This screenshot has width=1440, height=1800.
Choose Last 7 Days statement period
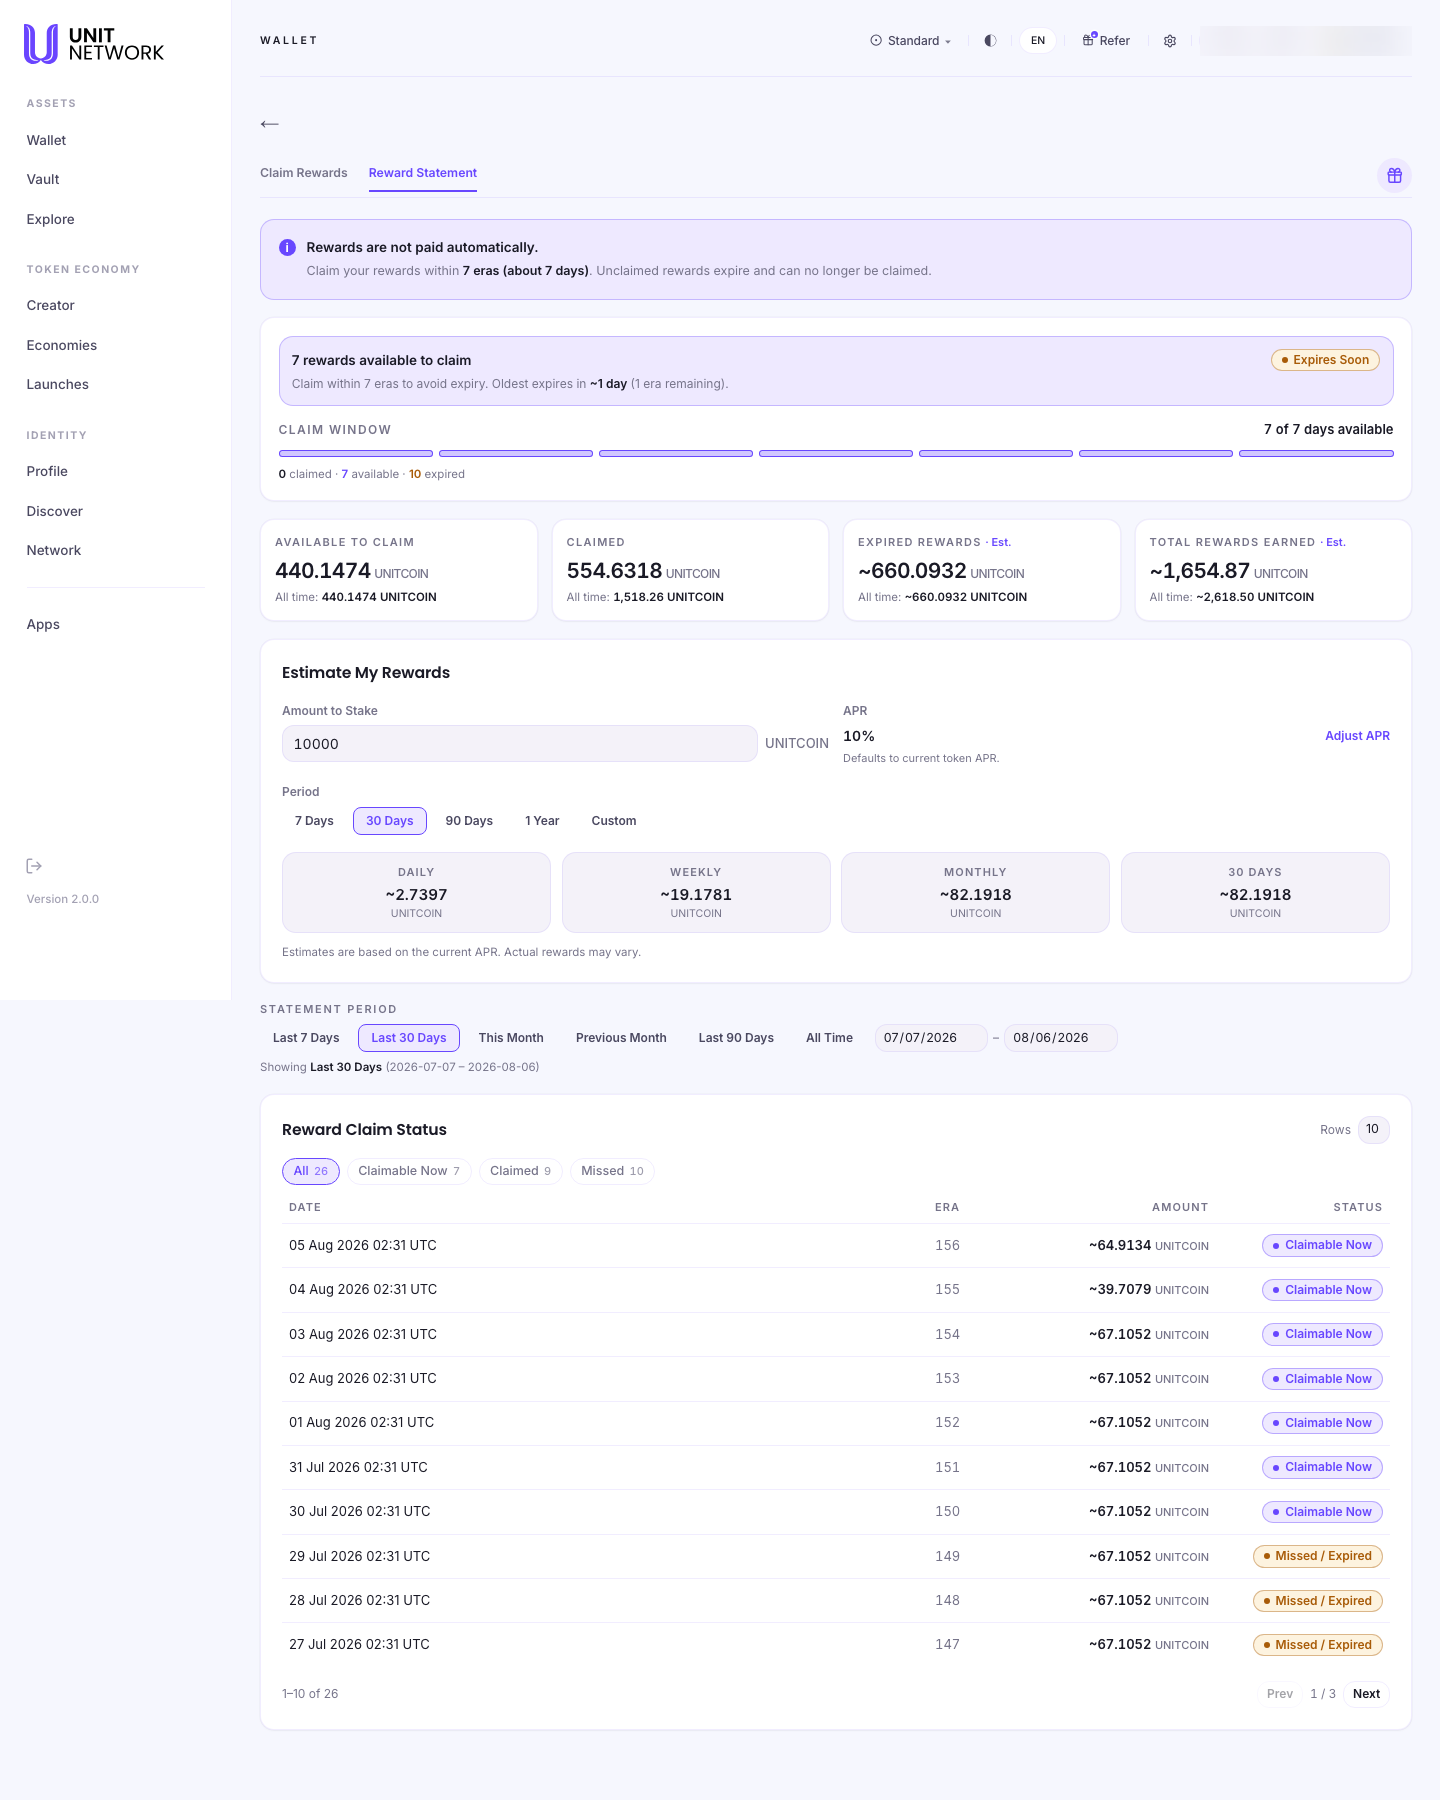[306, 1038]
